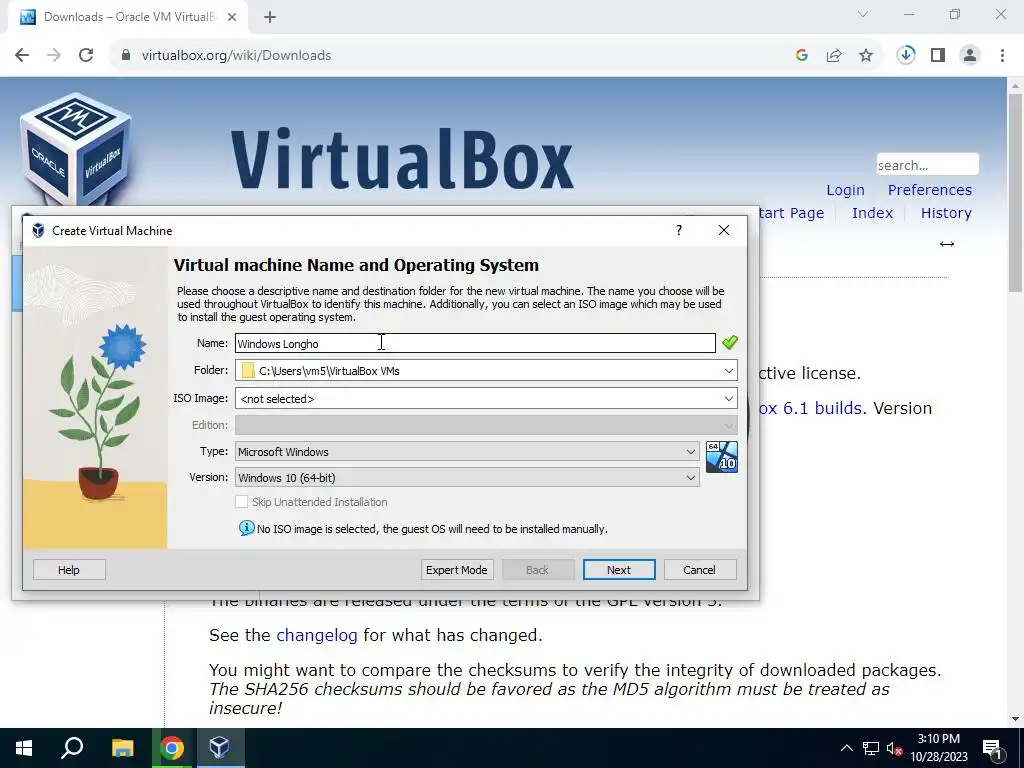Click the webpage search box

927,165
